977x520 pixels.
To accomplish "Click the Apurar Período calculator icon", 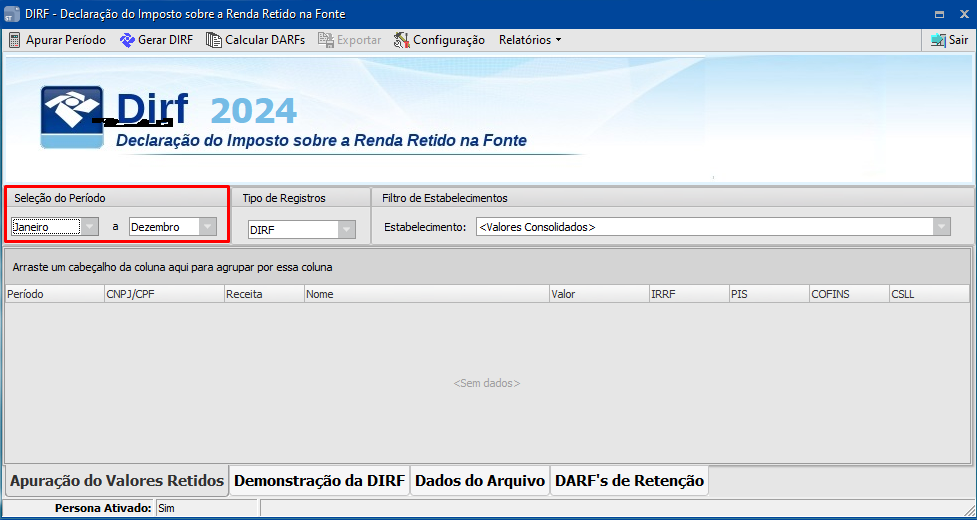I will [15, 40].
